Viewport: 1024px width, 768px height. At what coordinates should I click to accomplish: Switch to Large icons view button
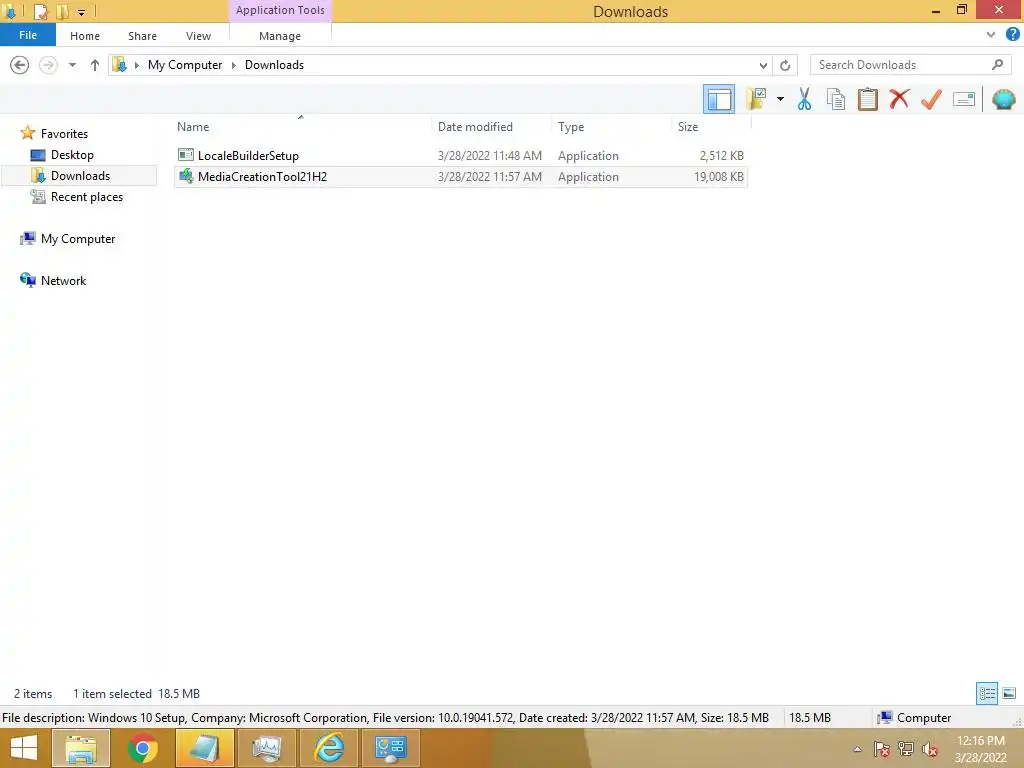1009,693
